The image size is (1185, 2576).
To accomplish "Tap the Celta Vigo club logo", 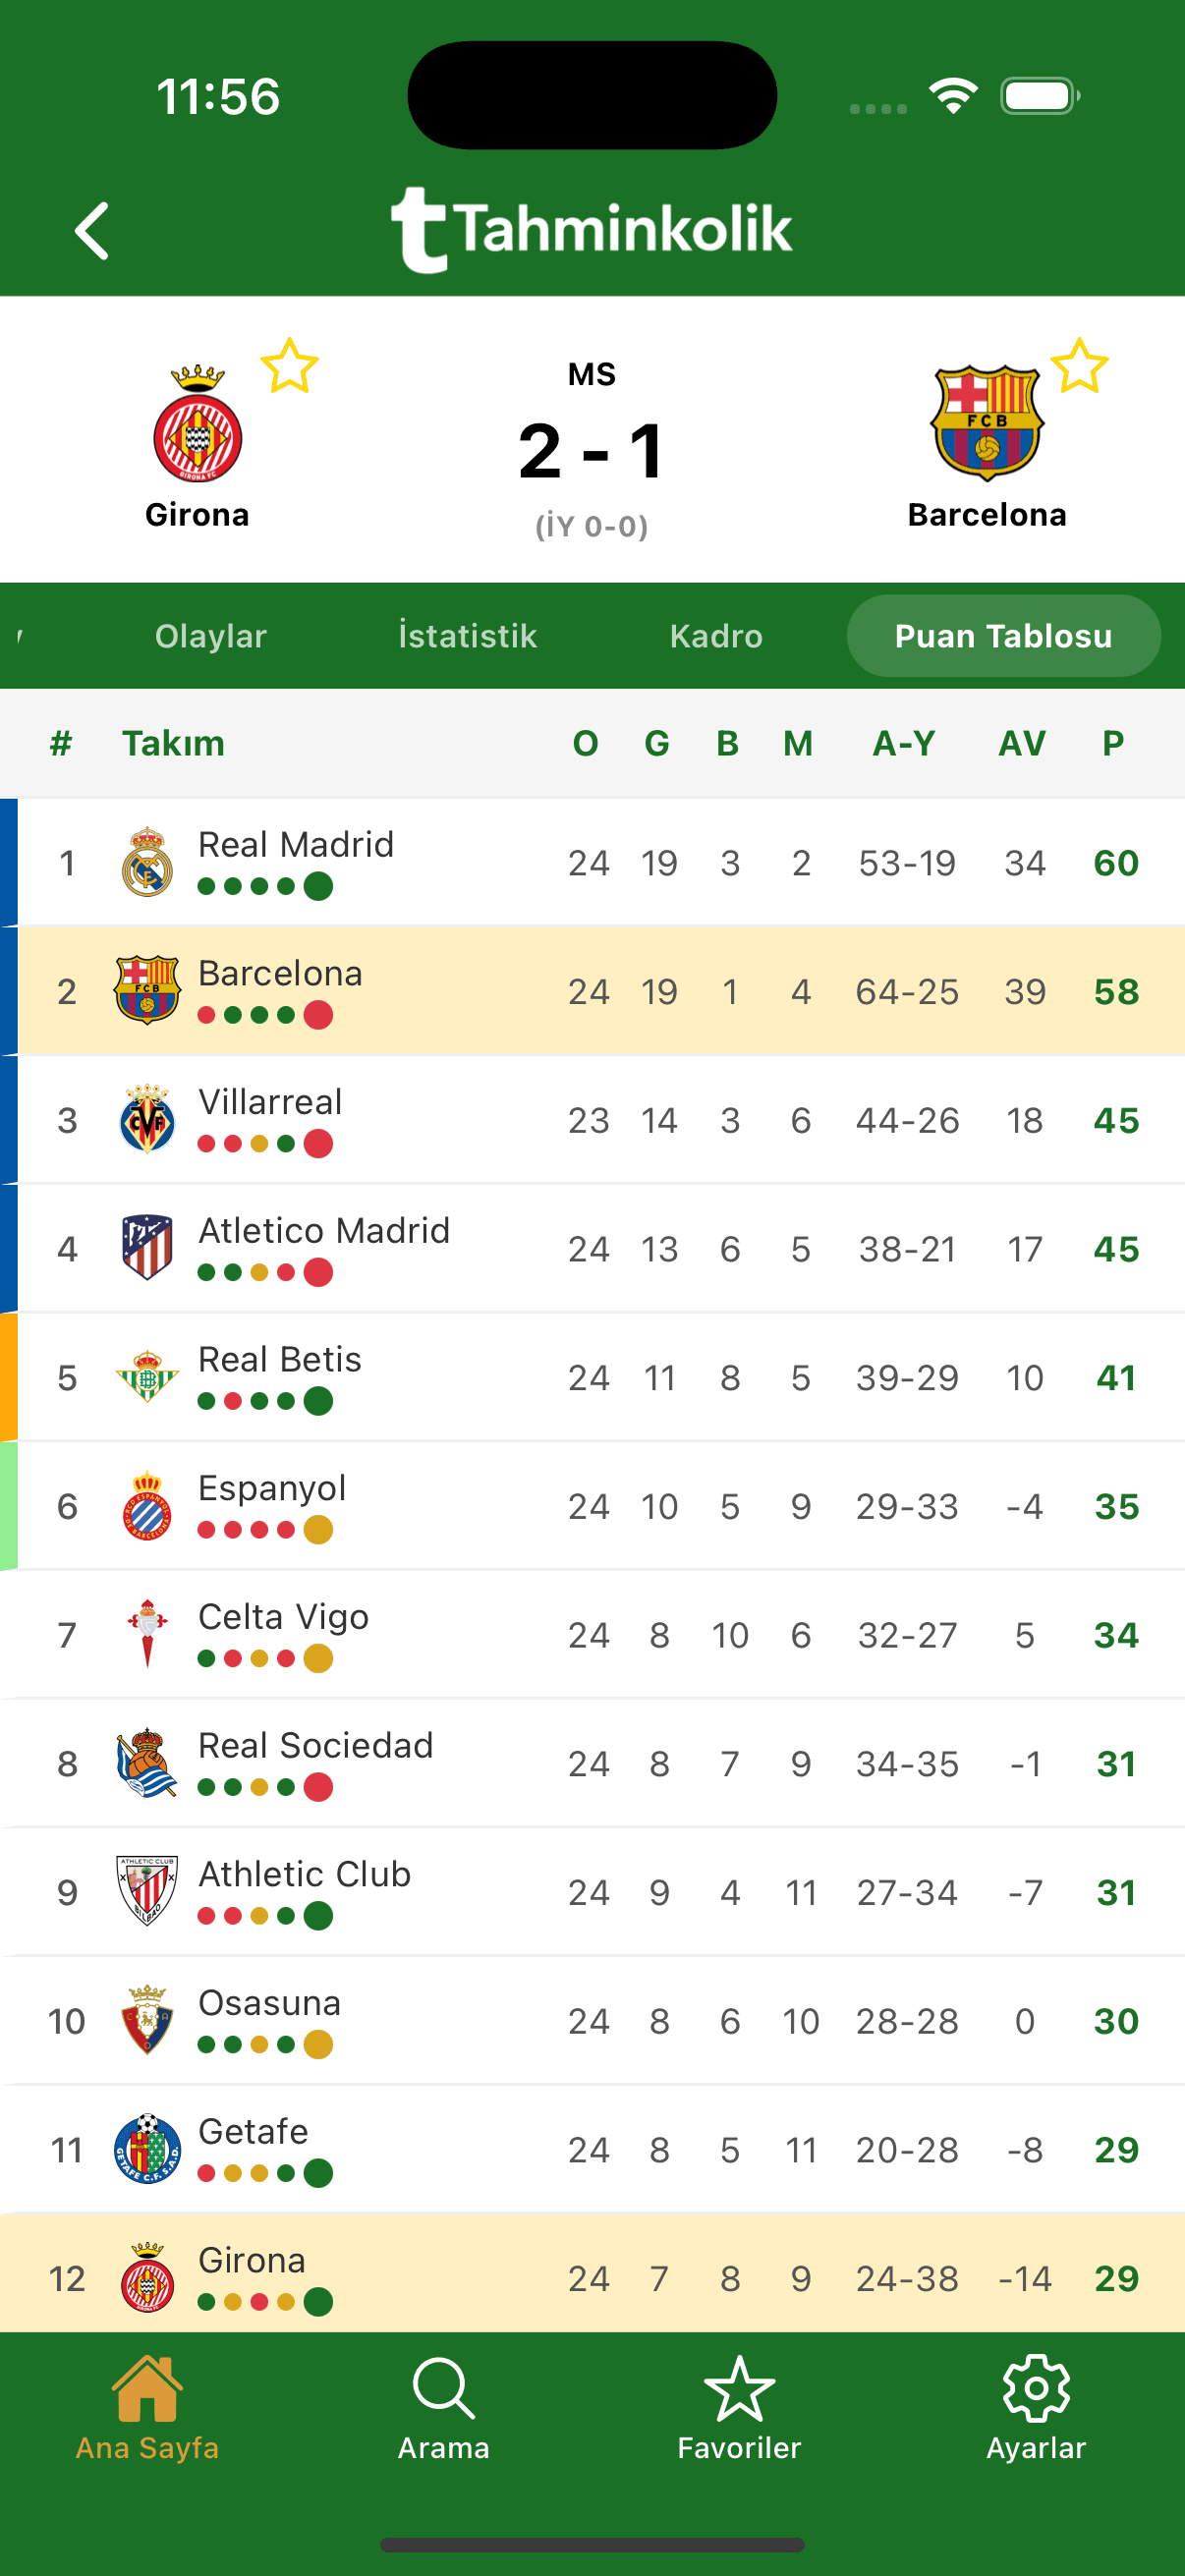I will (147, 1634).
